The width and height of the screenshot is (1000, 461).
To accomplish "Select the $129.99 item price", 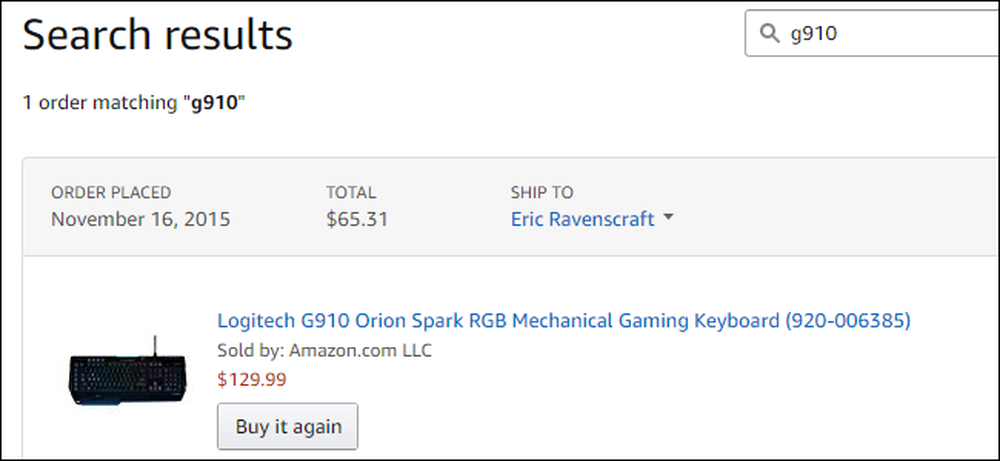I will click(252, 380).
